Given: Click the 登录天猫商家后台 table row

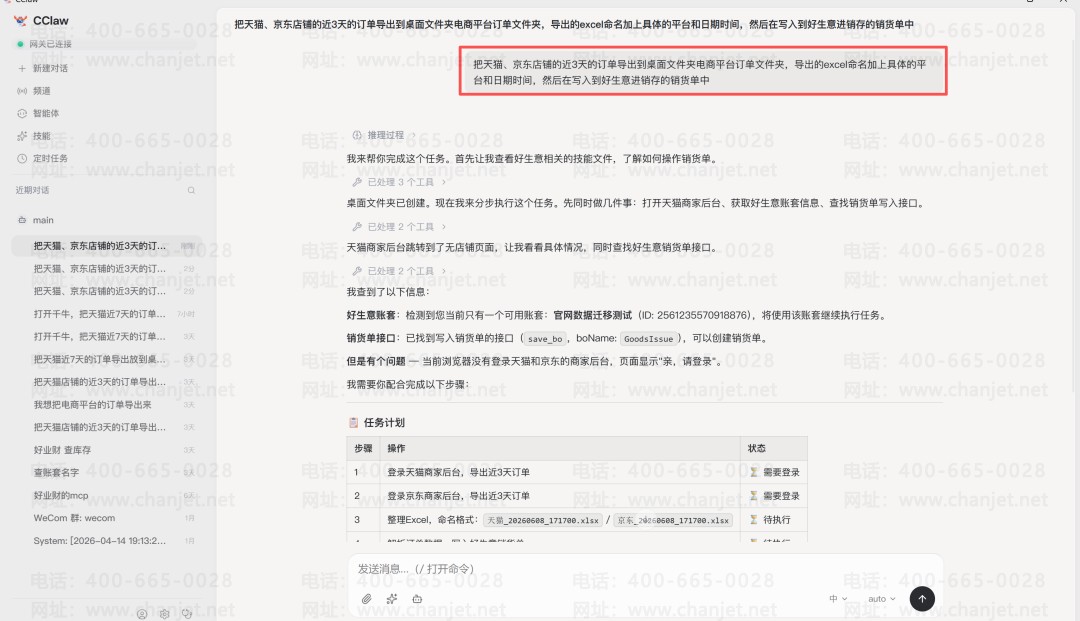Looking at the screenshot, I should [x=577, y=472].
